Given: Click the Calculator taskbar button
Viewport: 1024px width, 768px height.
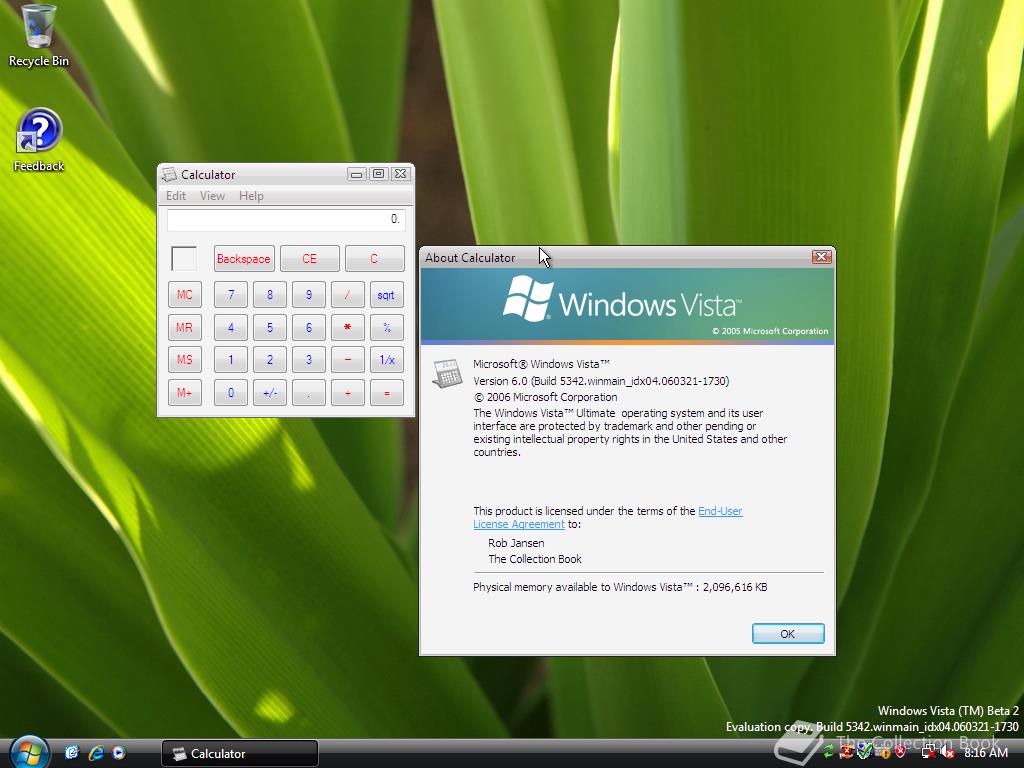Looking at the screenshot, I should 240,754.
